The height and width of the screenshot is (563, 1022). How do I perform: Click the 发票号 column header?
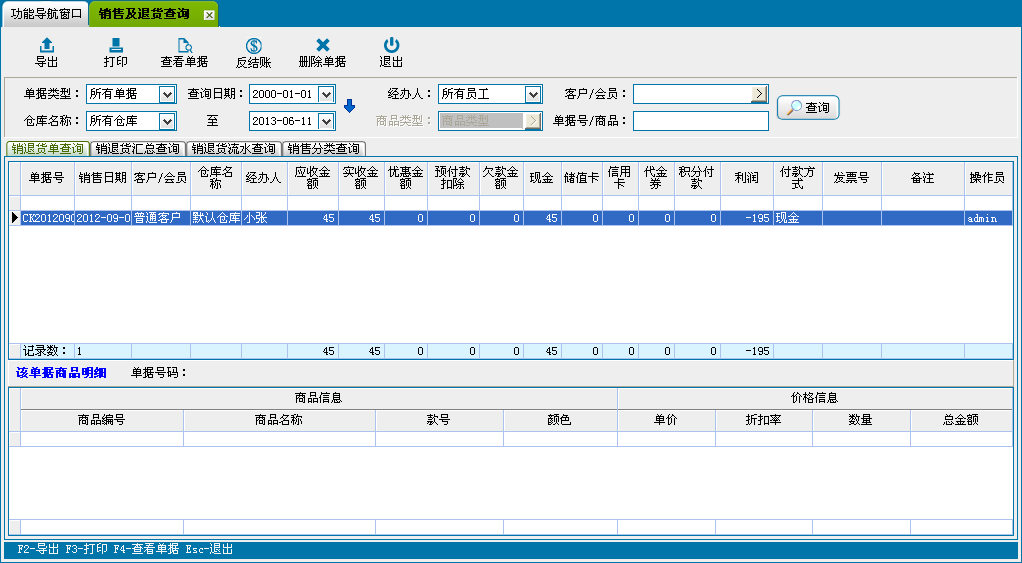tap(851, 178)
